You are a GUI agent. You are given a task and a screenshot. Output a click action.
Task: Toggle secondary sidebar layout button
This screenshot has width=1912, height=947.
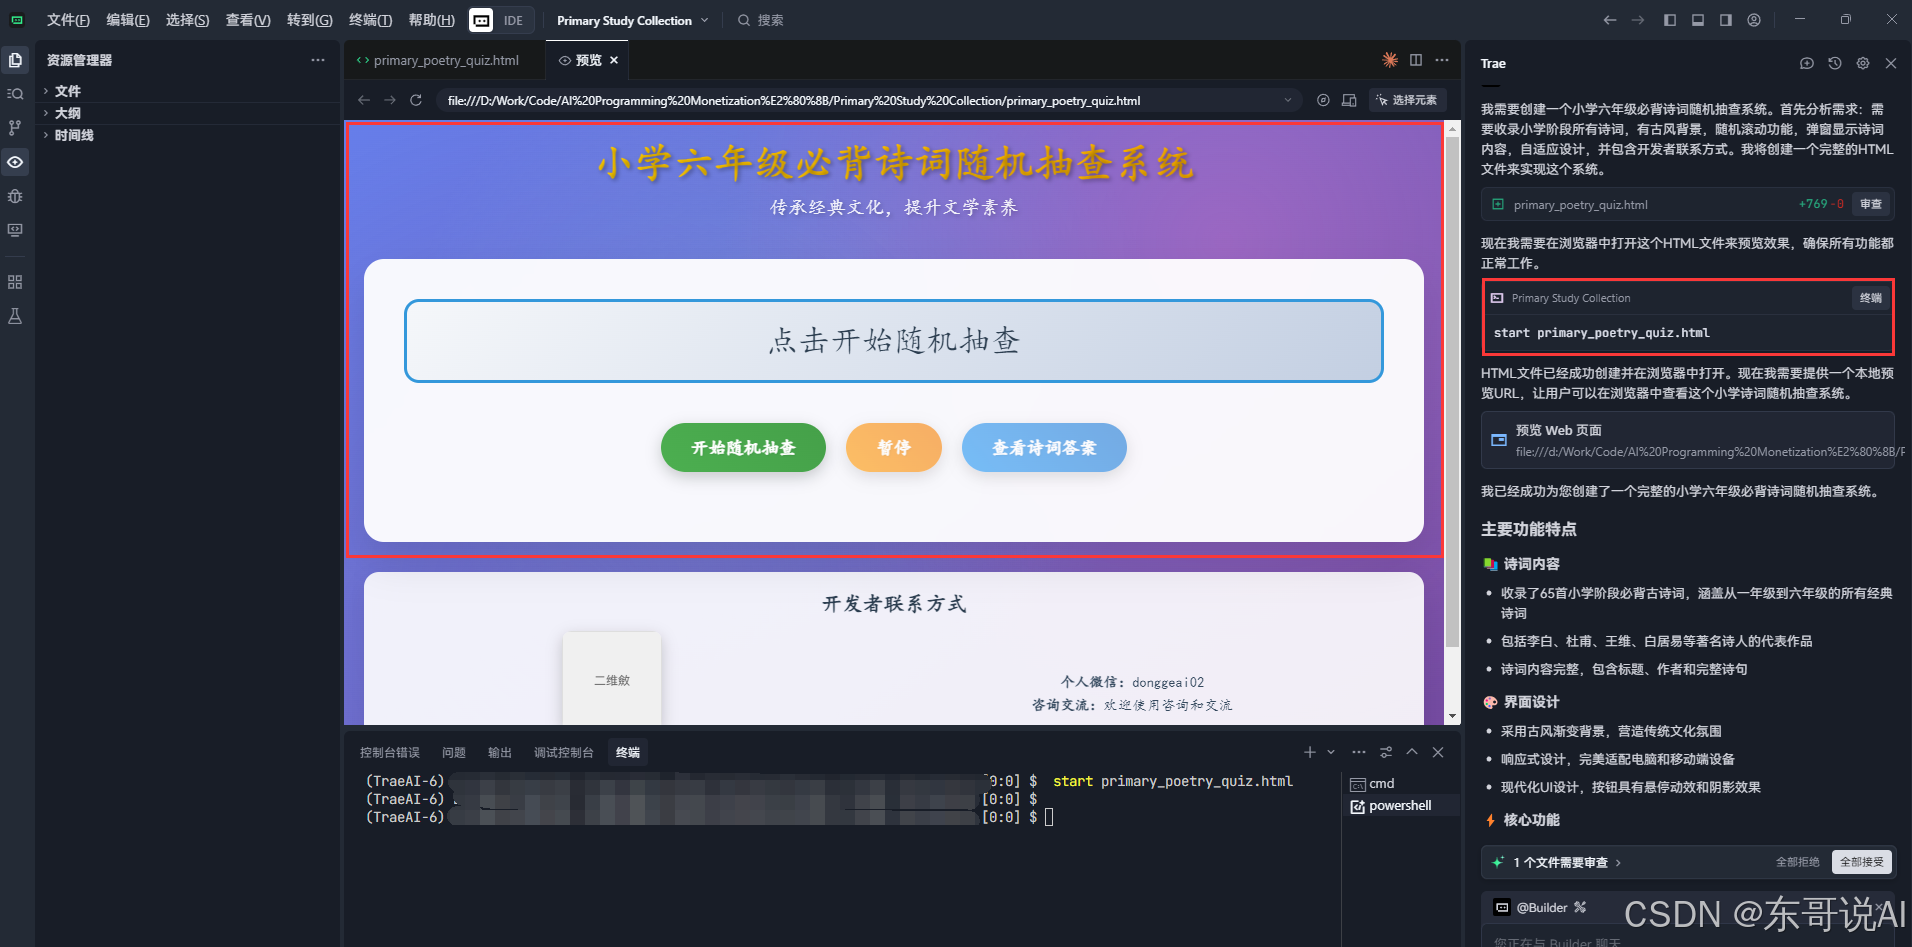[1726, 20]
